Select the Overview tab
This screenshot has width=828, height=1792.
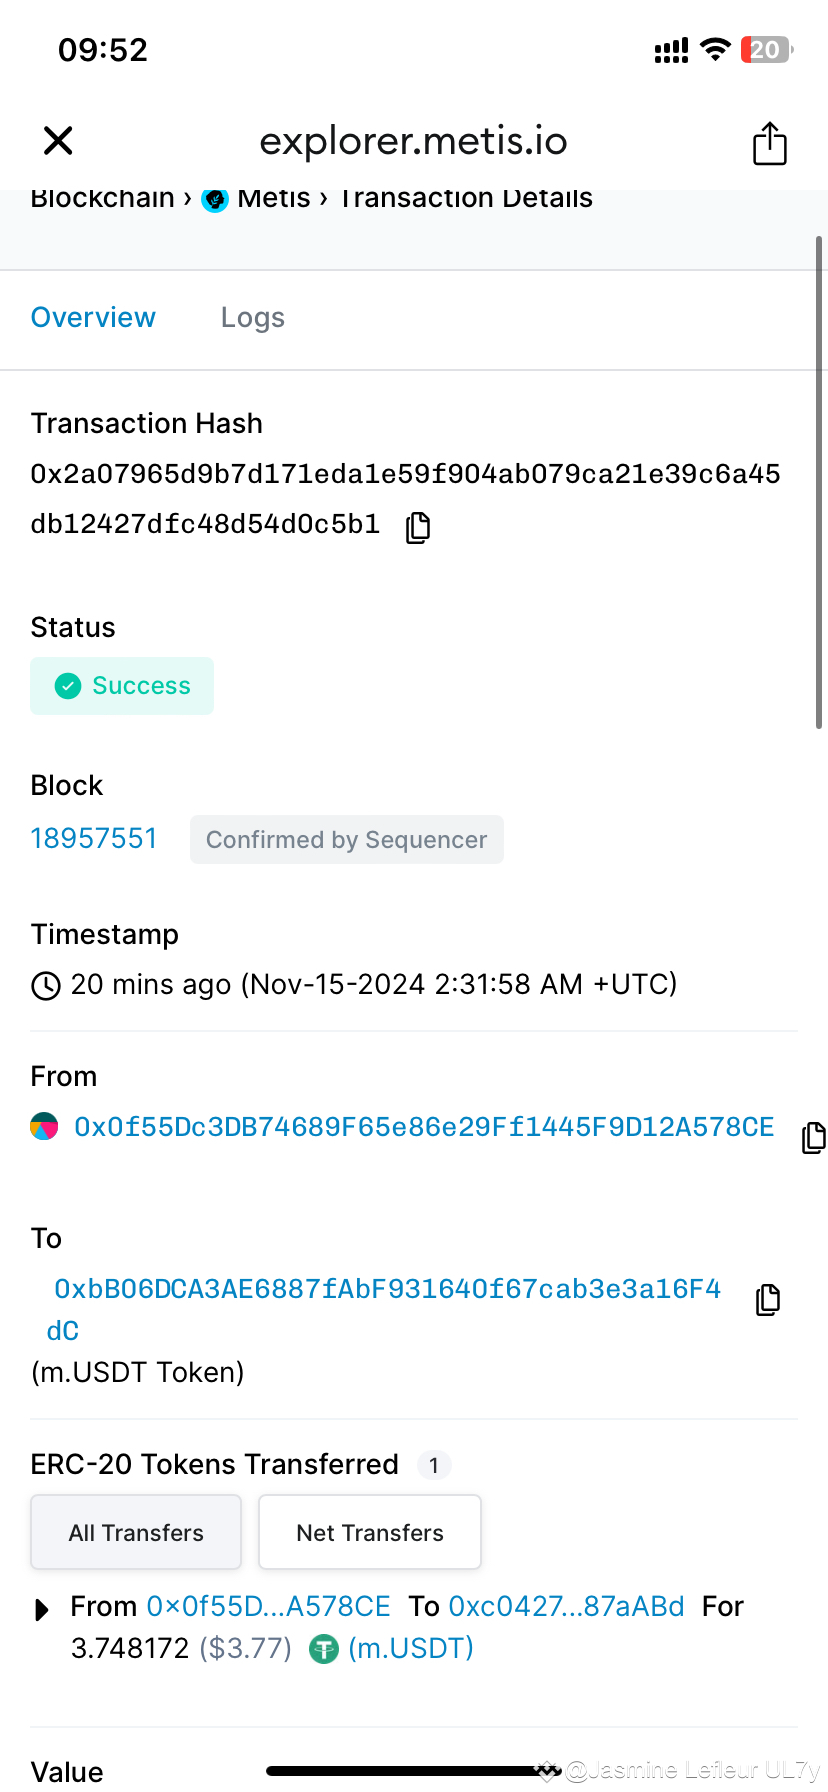coord(93,317)
